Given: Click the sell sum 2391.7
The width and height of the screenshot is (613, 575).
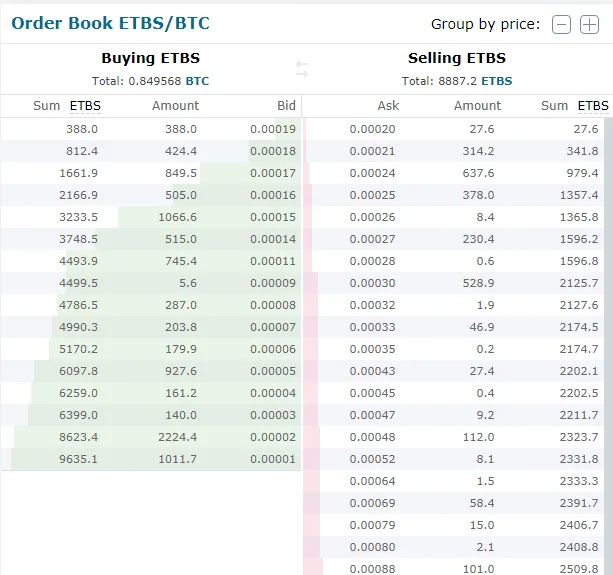Looking at the screenshot, I should pyautogui.click(x=579, y=503).
